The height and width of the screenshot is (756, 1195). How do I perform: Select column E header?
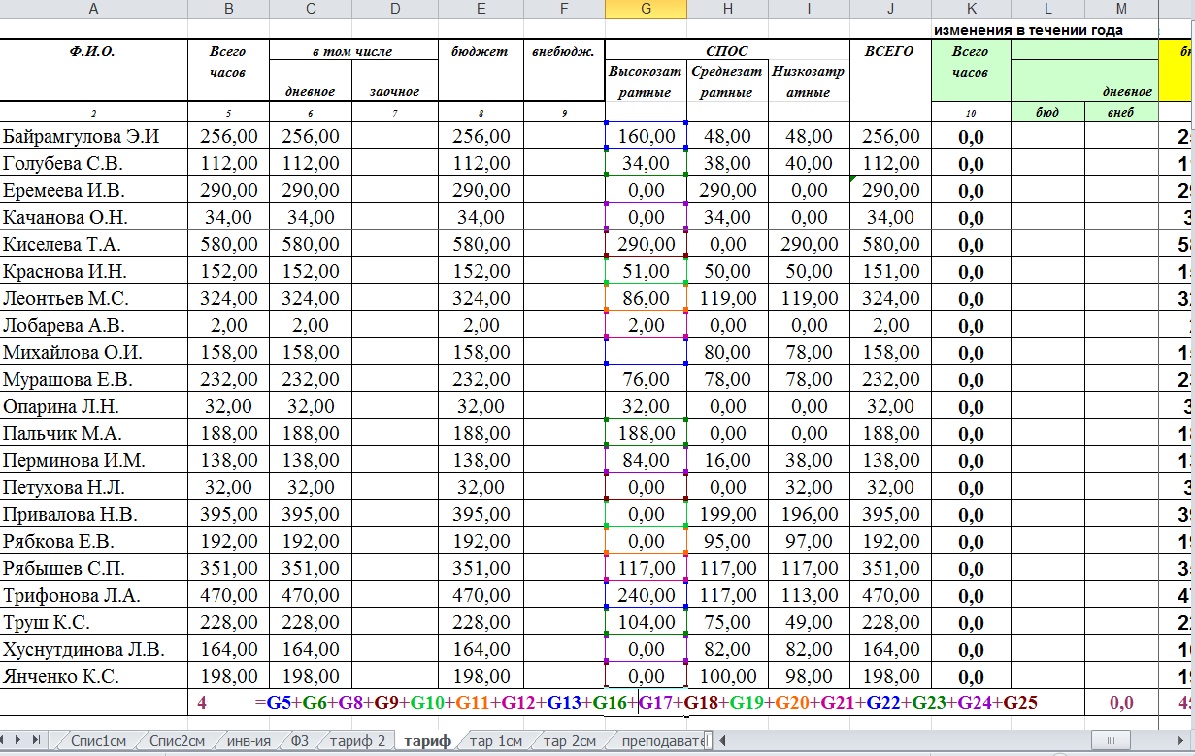pyautogui.click(x=481, y=8)
